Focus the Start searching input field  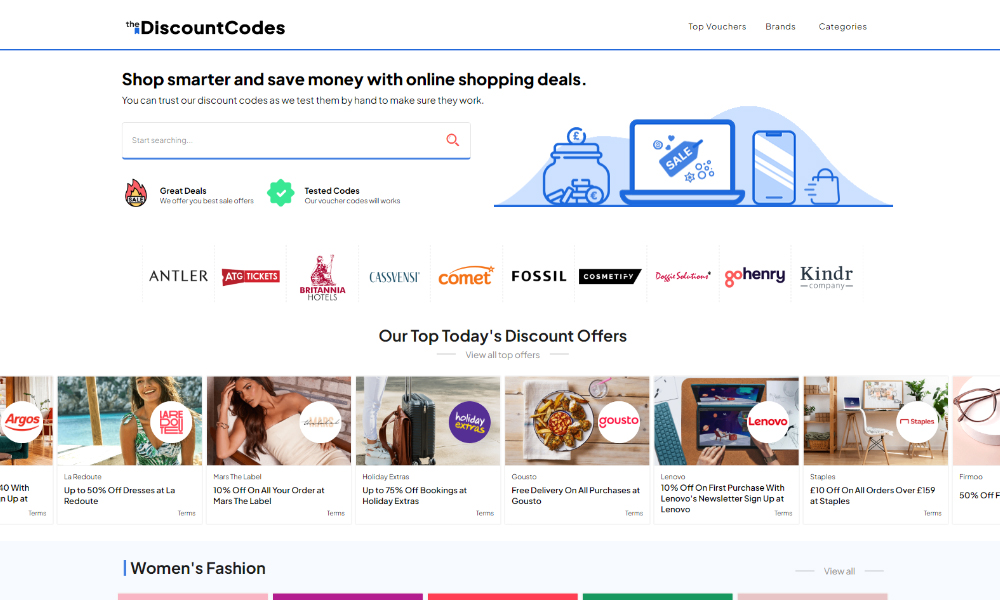[296, 140]
